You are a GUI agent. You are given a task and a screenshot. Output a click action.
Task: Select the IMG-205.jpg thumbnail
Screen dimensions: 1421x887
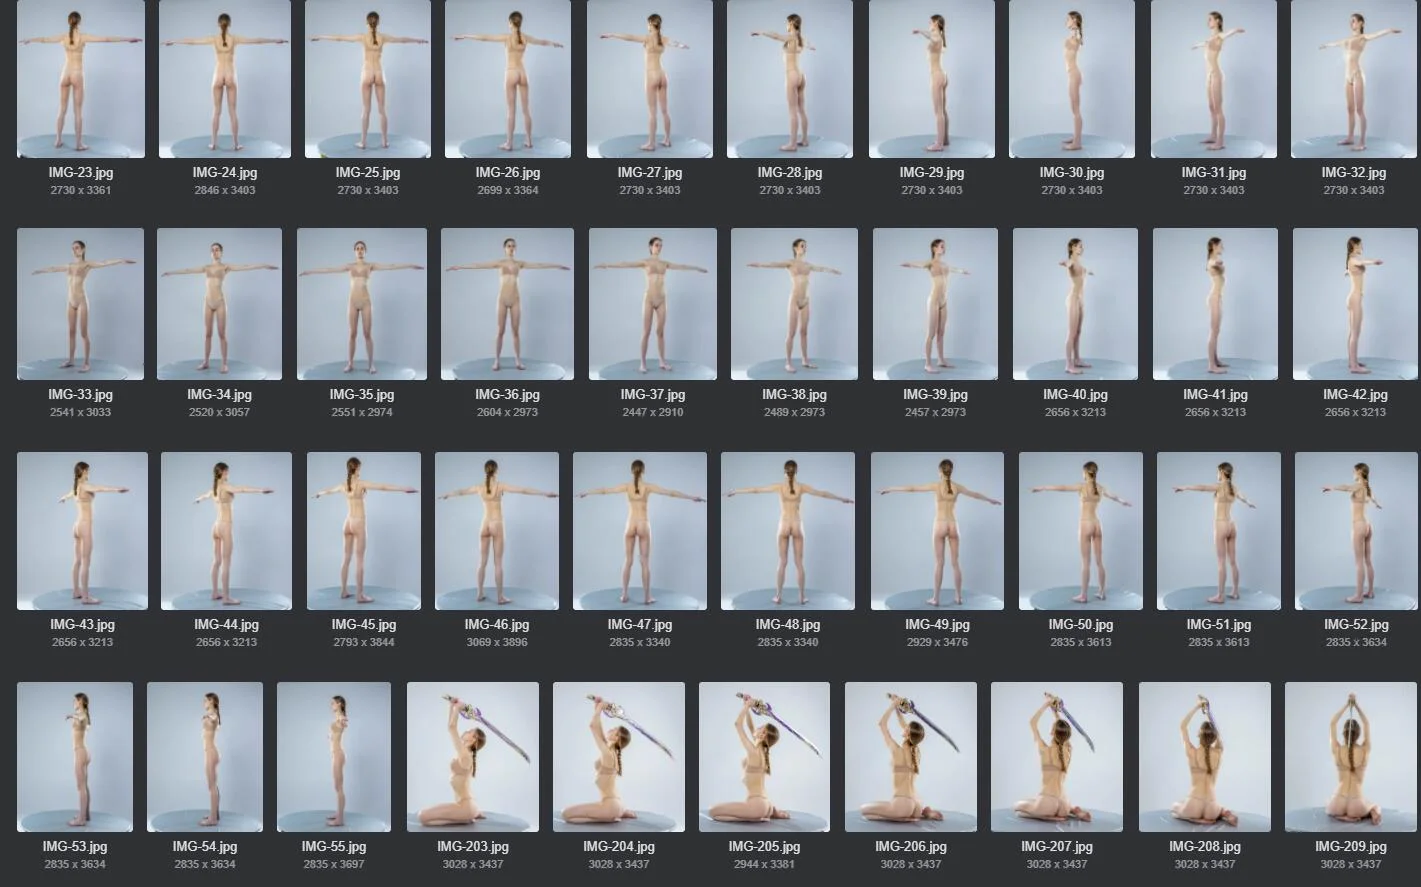tap(764, 757)
